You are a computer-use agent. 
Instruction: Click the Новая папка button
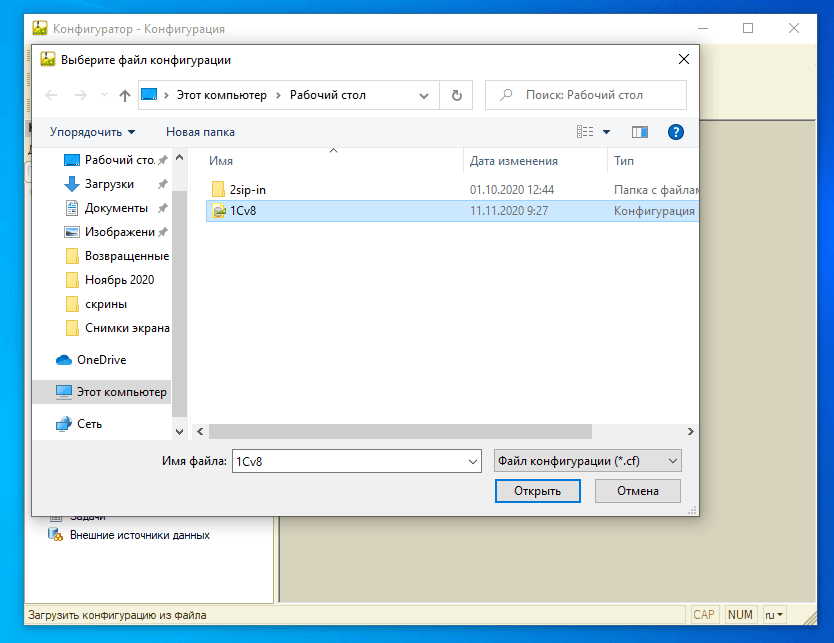(x=200, y=131)
